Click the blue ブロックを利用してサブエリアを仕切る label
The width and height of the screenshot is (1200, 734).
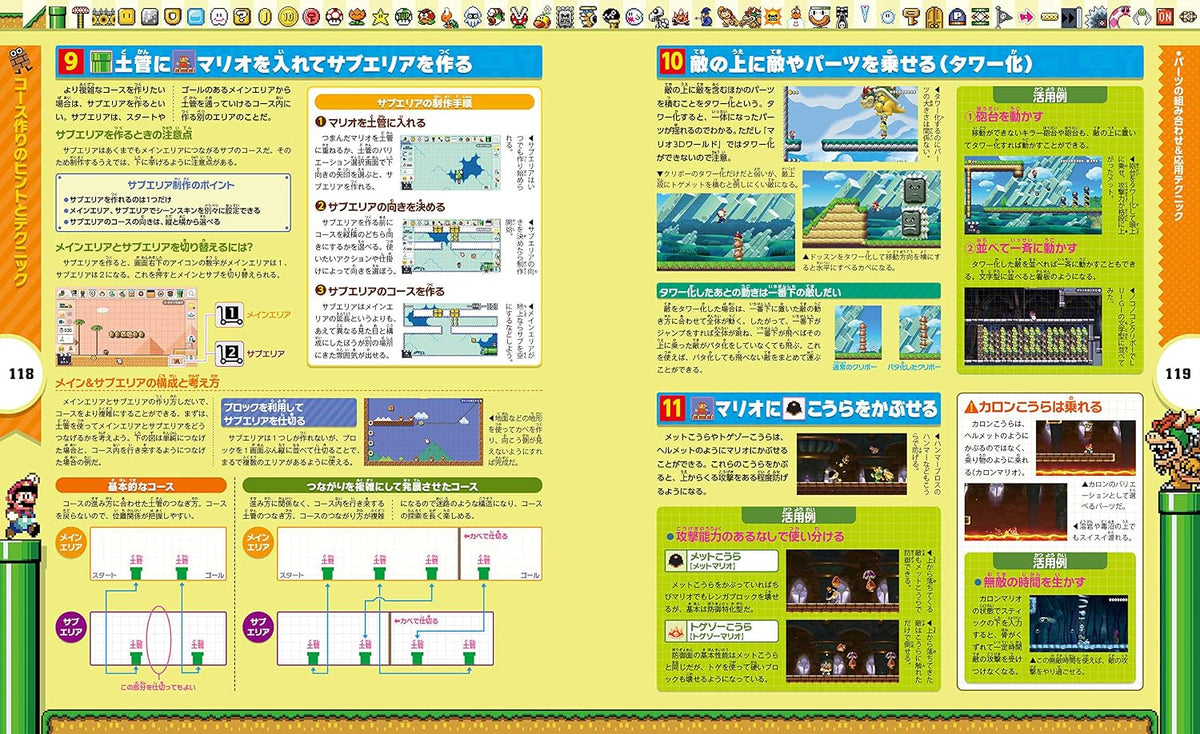288,415
